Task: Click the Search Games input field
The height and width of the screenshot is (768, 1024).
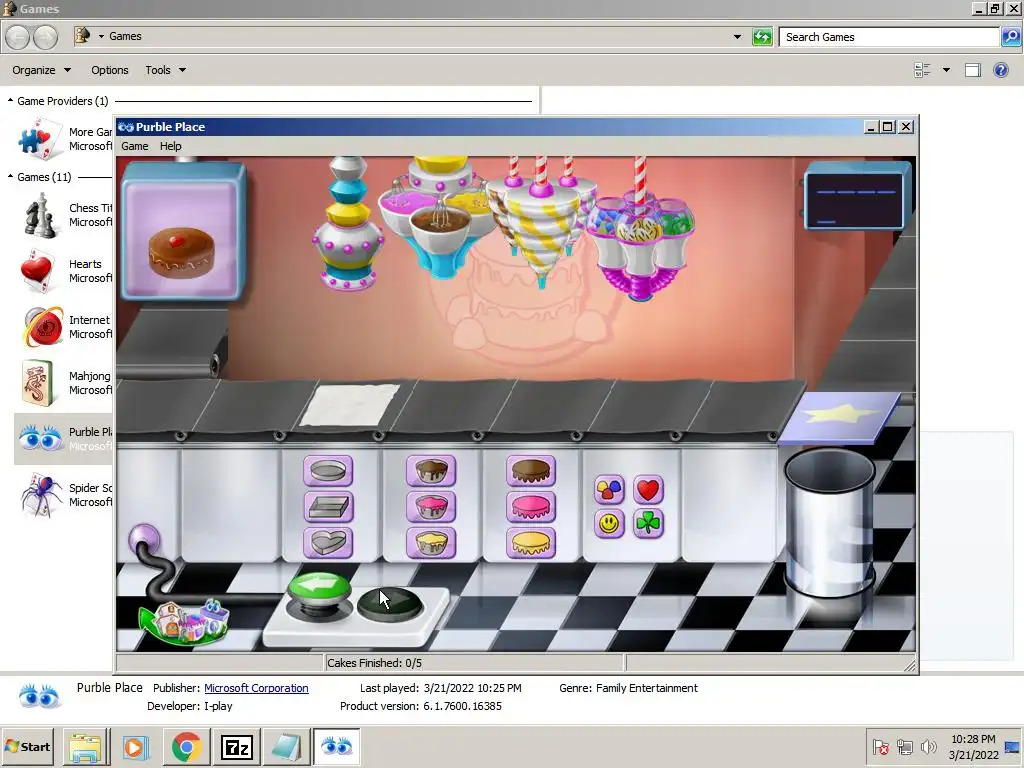Action: (889, 37)
